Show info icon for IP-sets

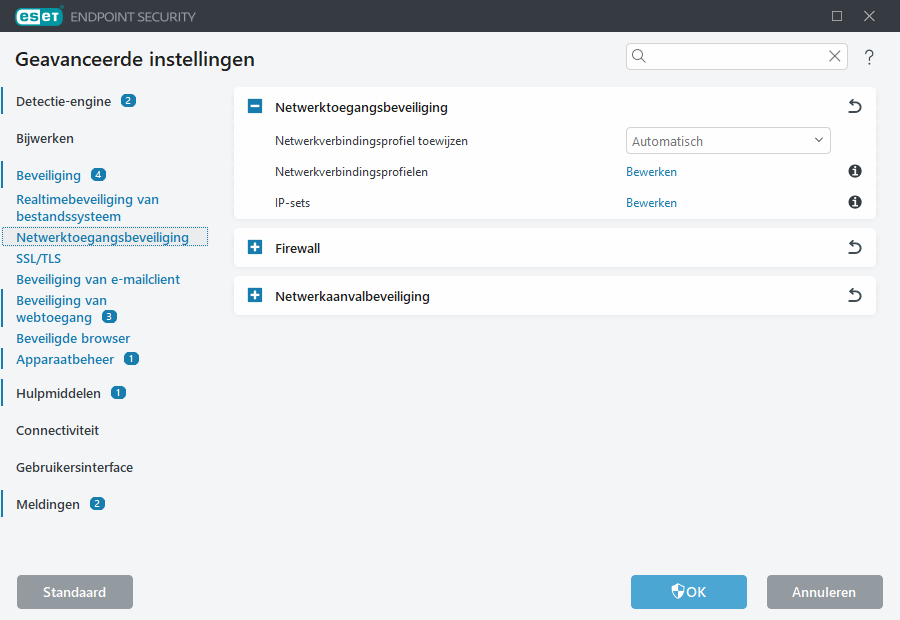click(x=855, y=203)
